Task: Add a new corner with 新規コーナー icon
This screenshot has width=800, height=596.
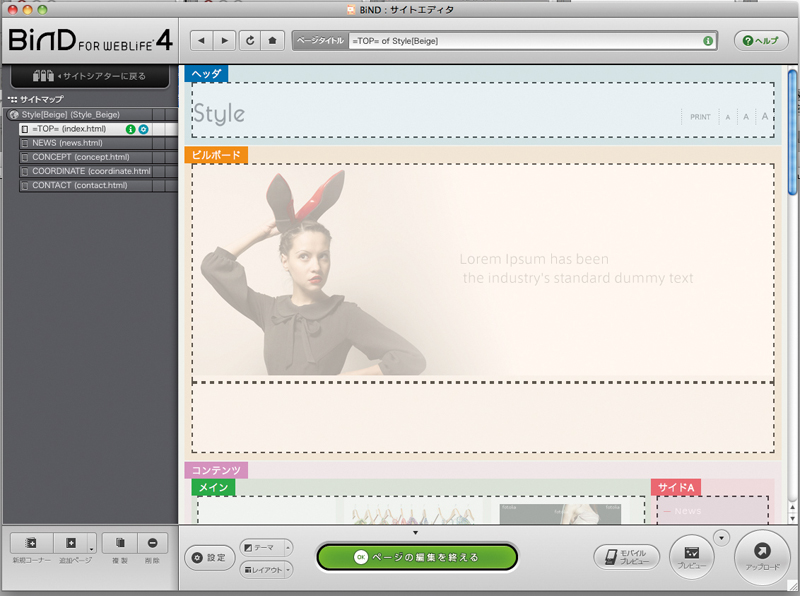Action: 31,543
